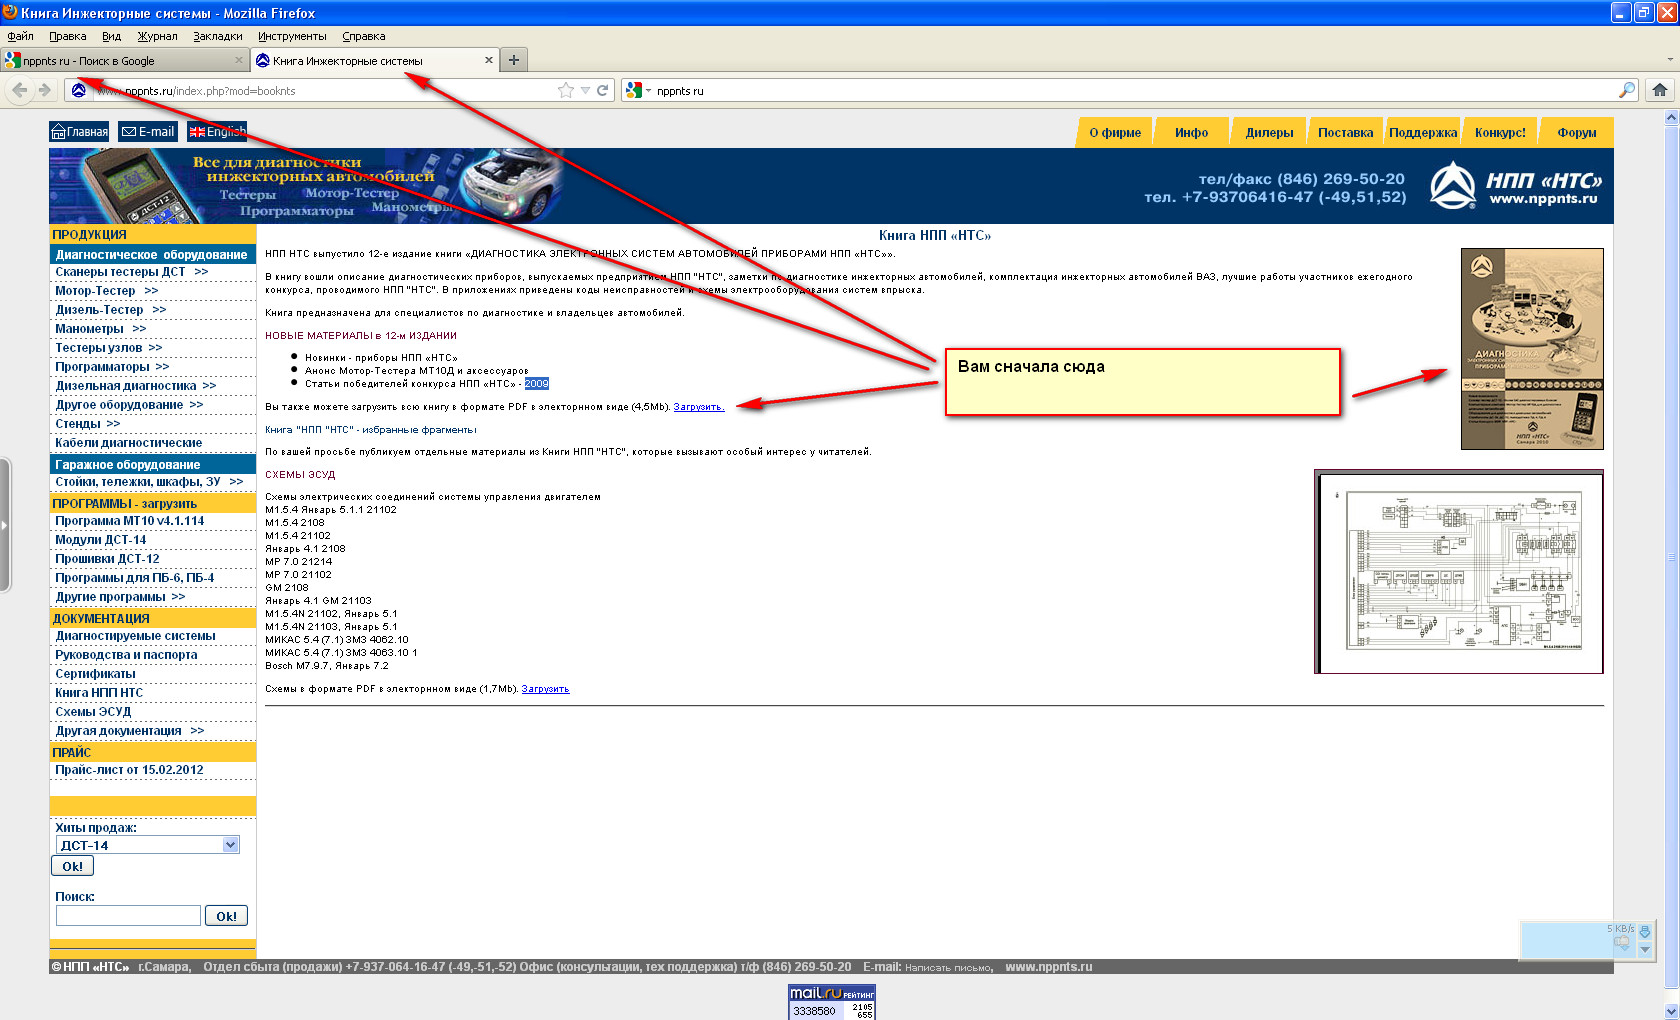Screen dimensions: 1680x1020
Task: Click the page scrollbar up arrow
Action: coord(1671,117)
